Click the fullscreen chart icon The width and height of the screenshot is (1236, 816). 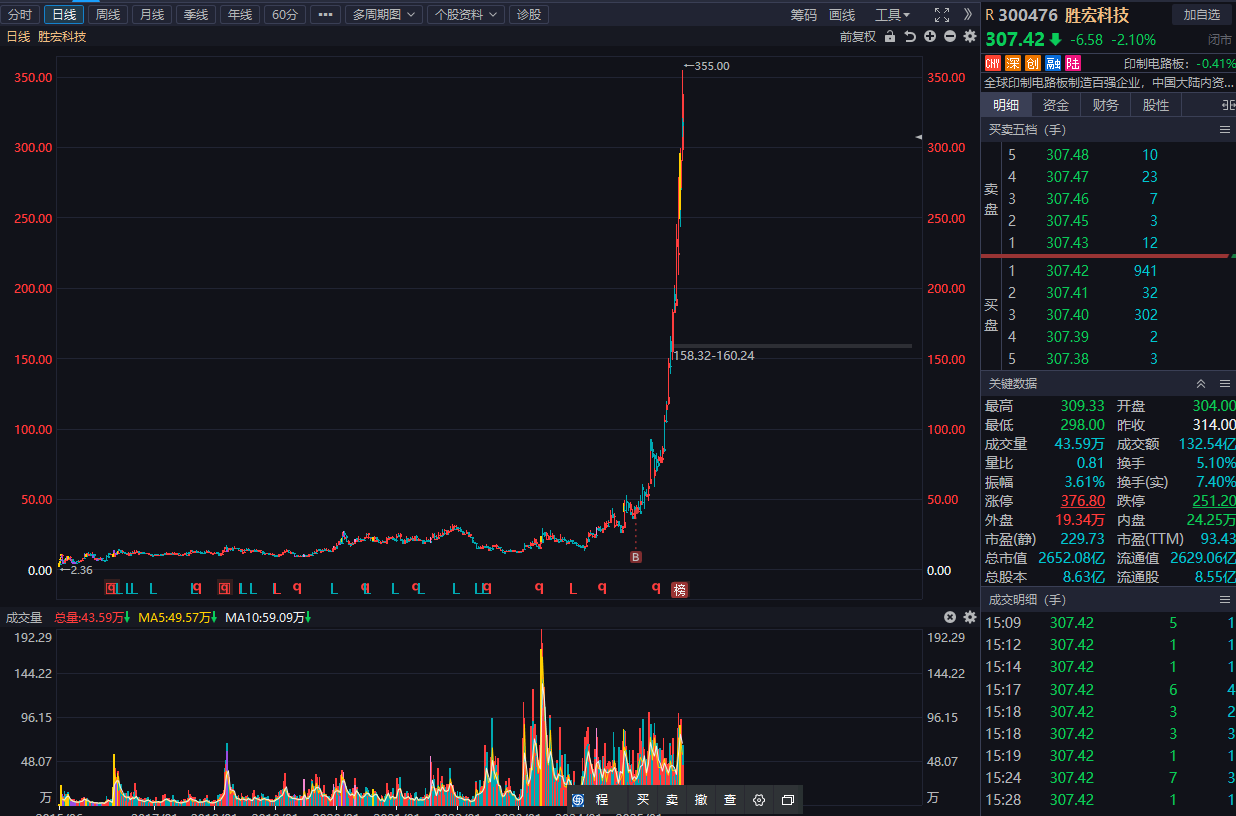click(941, 15)
